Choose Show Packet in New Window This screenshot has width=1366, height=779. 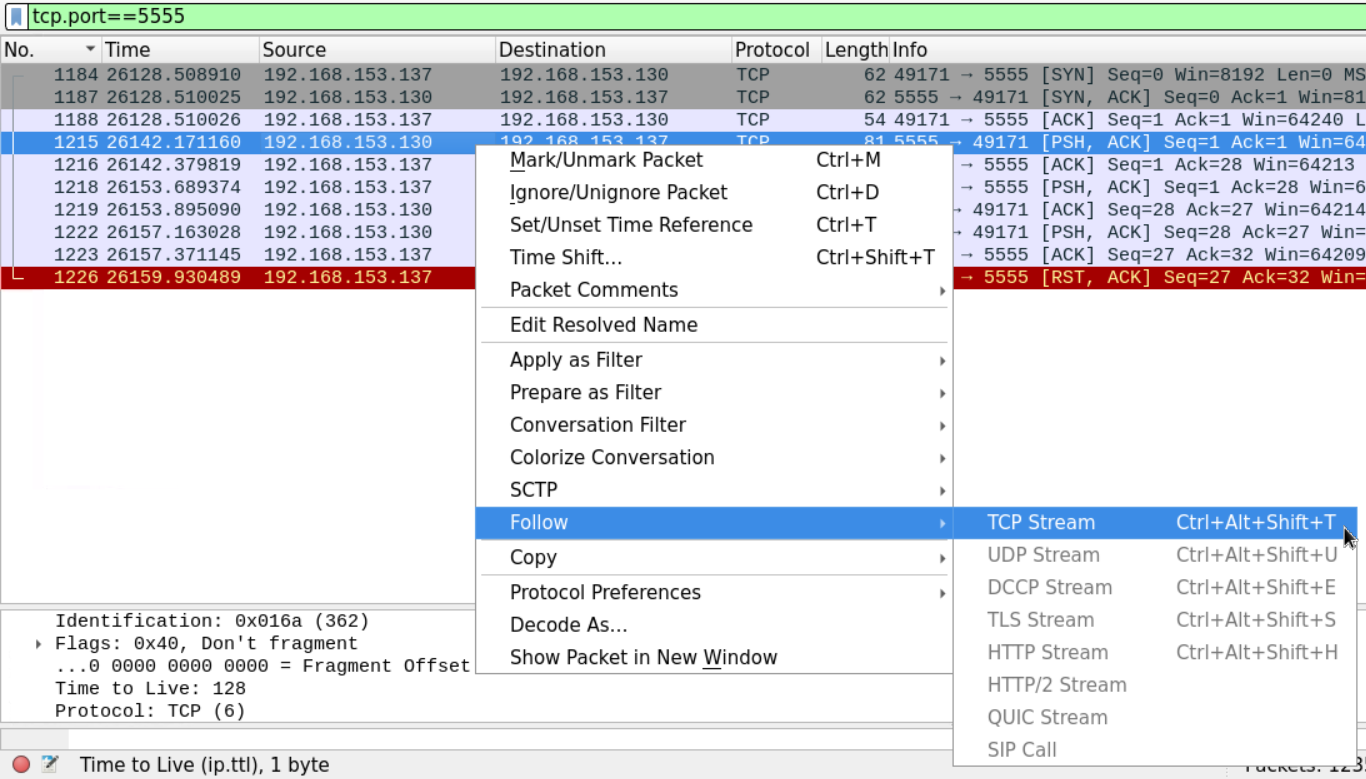(x=643, y=658)
